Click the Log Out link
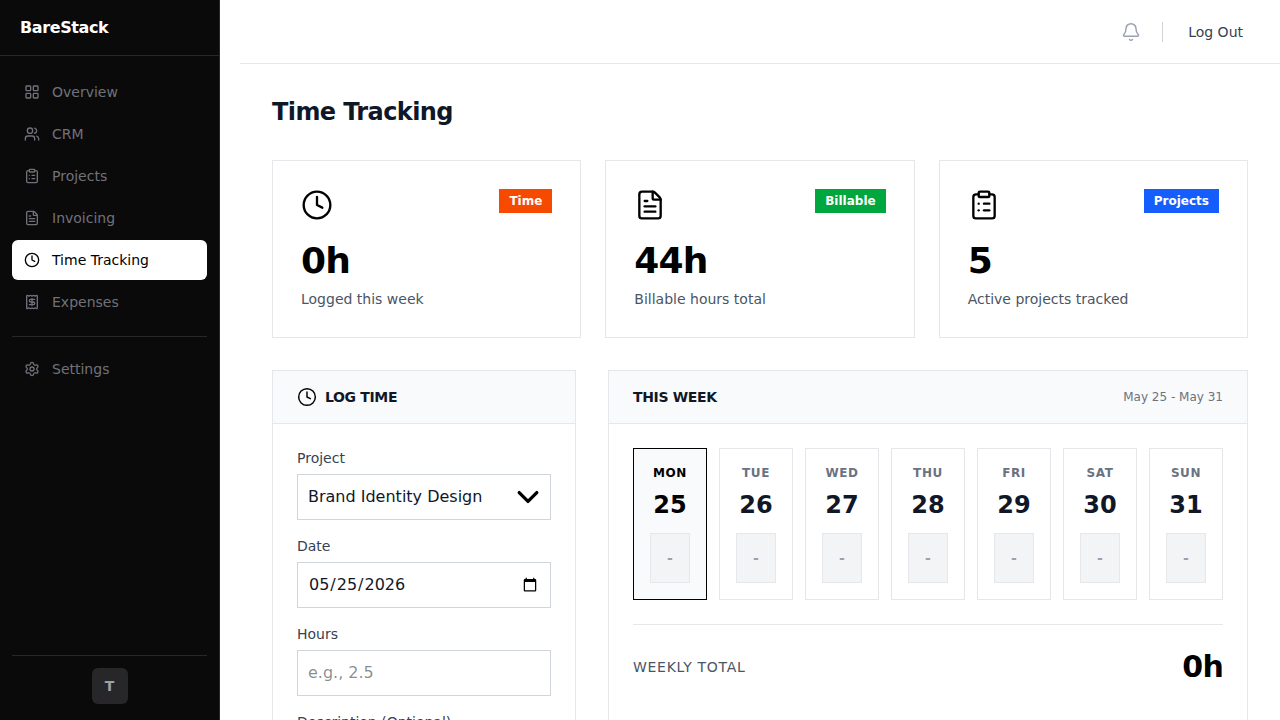Image resolution: width=1280 pixels, height=720 pixels. (x=1215, y=32)
